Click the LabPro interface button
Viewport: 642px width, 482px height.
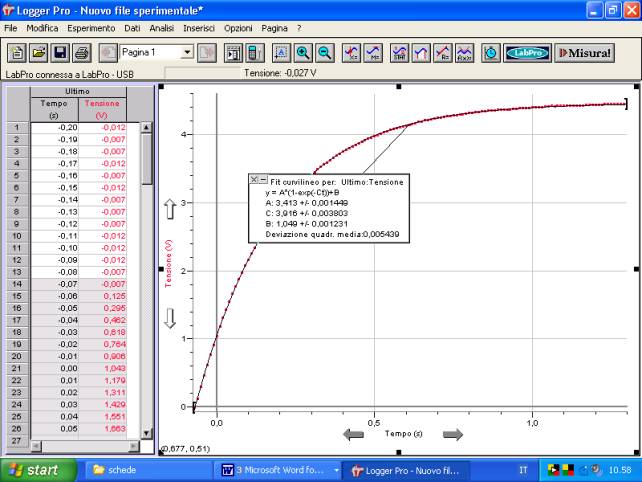tap(527, 53)
